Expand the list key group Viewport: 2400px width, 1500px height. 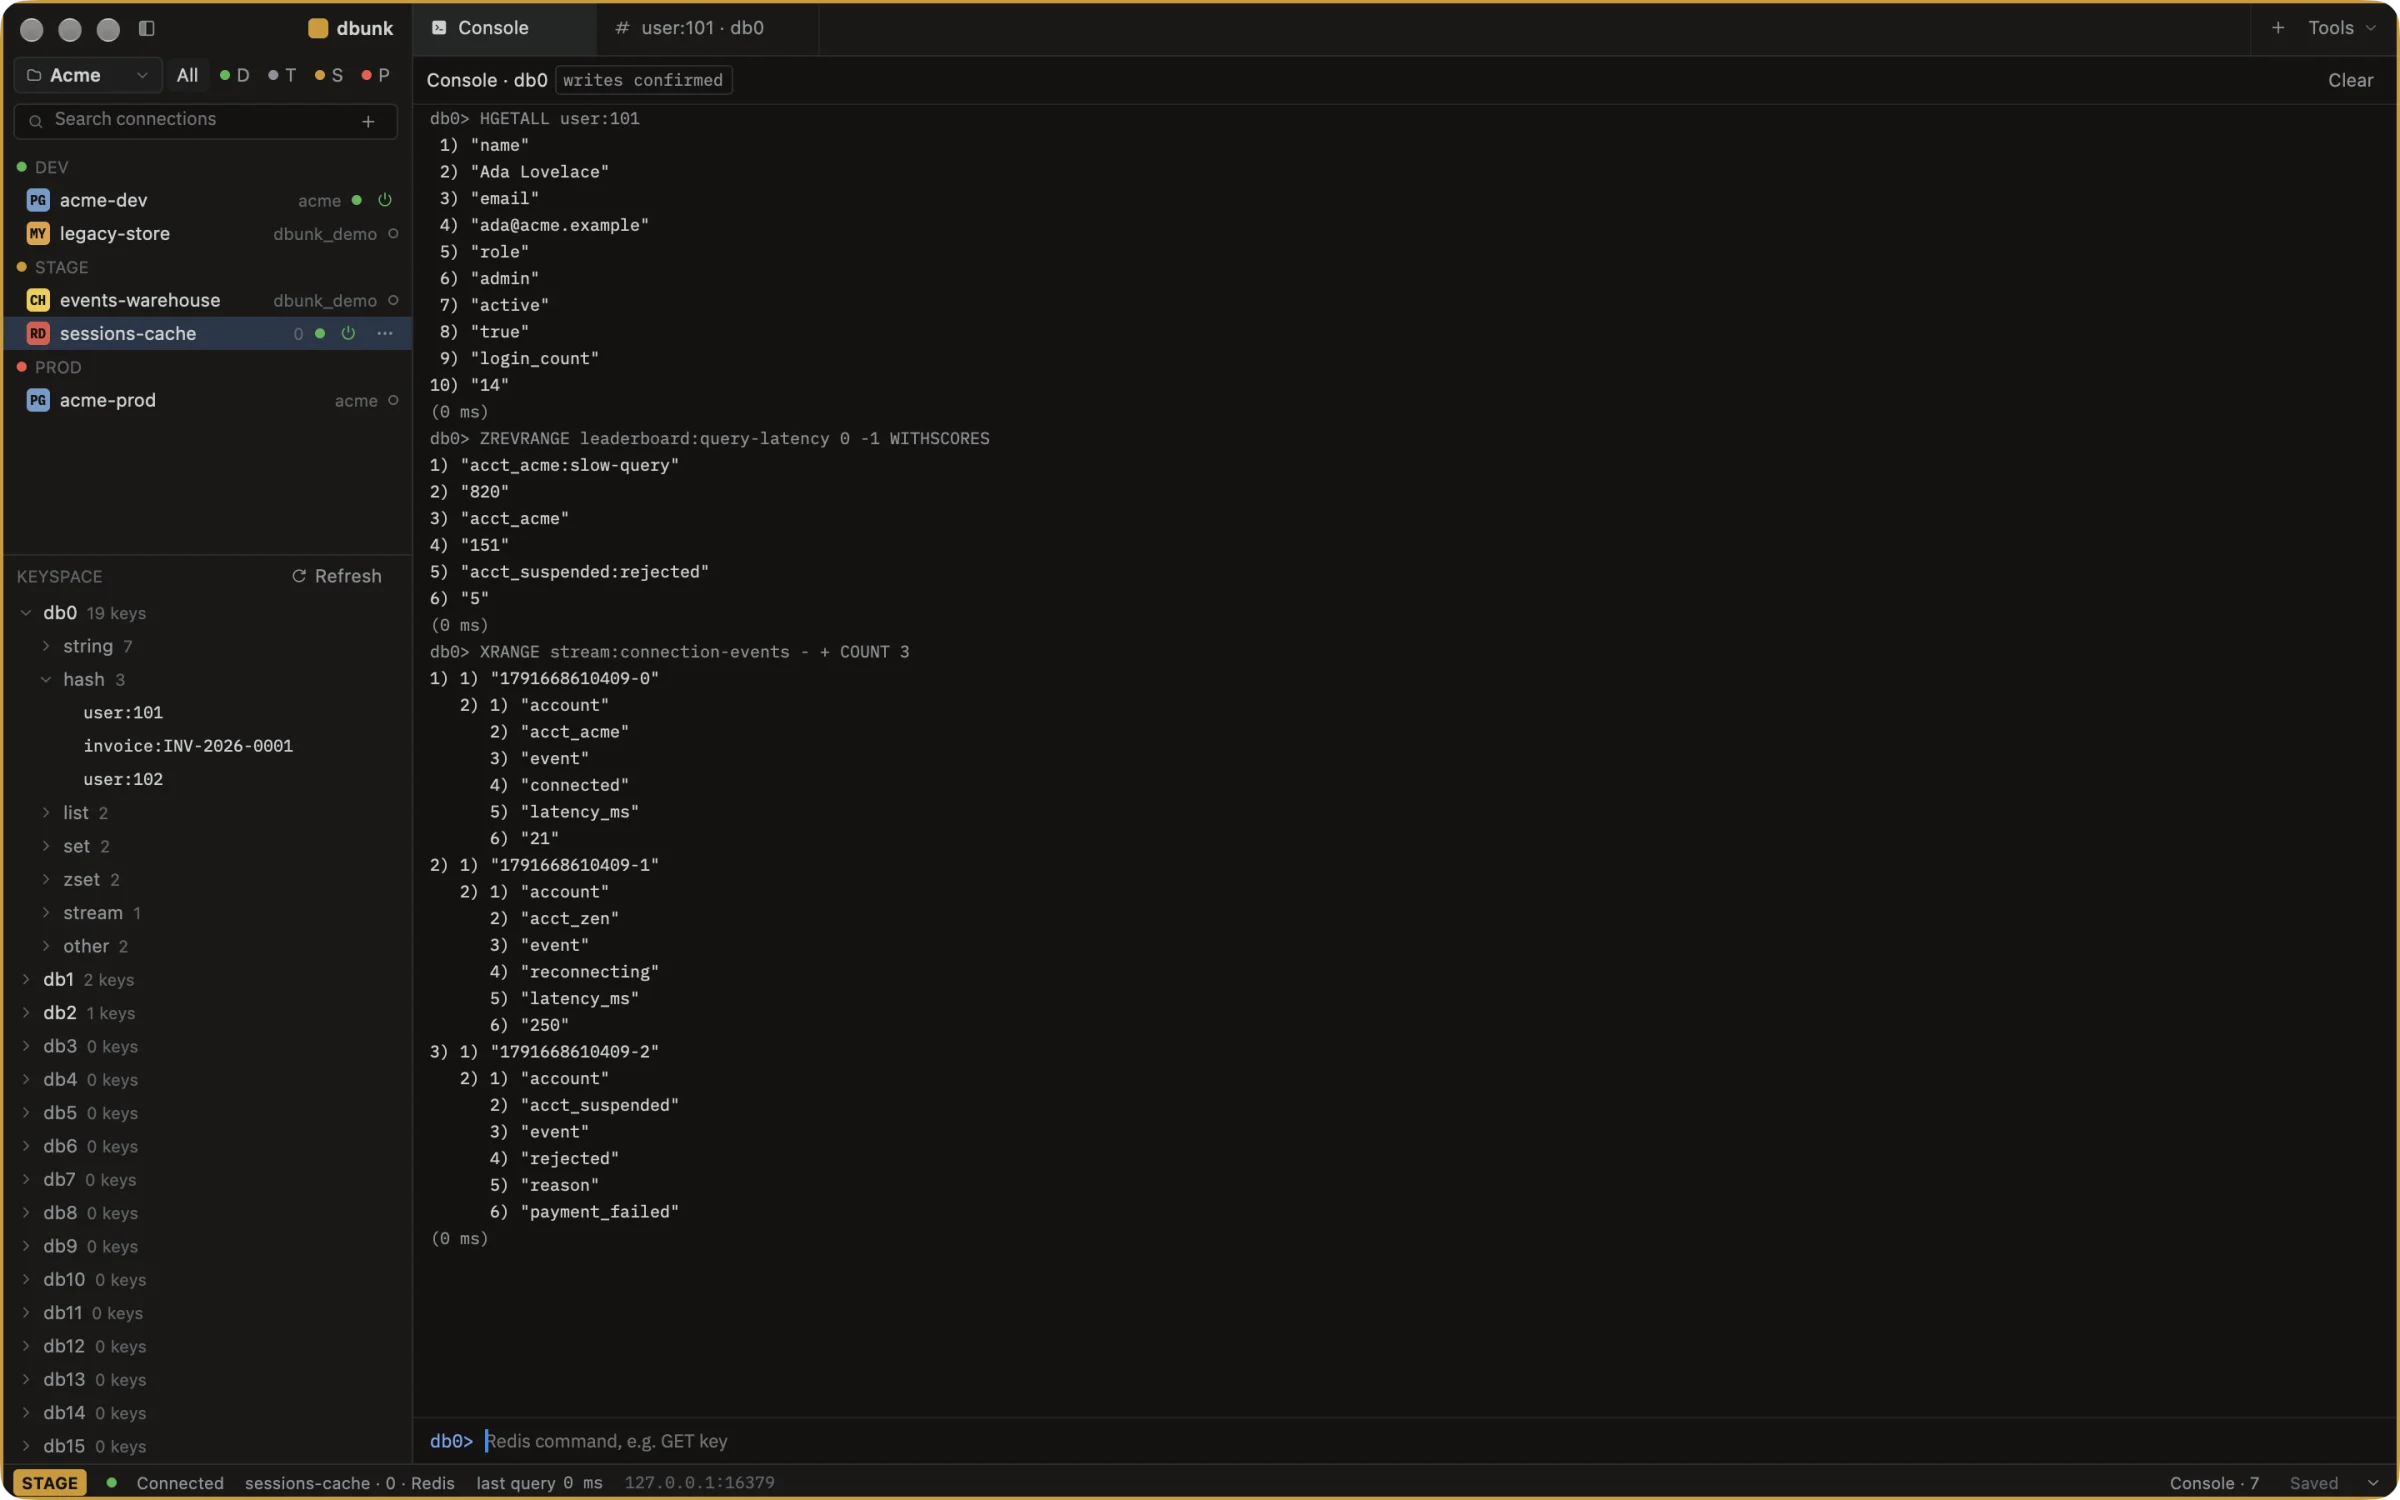(x=46, y=813)
